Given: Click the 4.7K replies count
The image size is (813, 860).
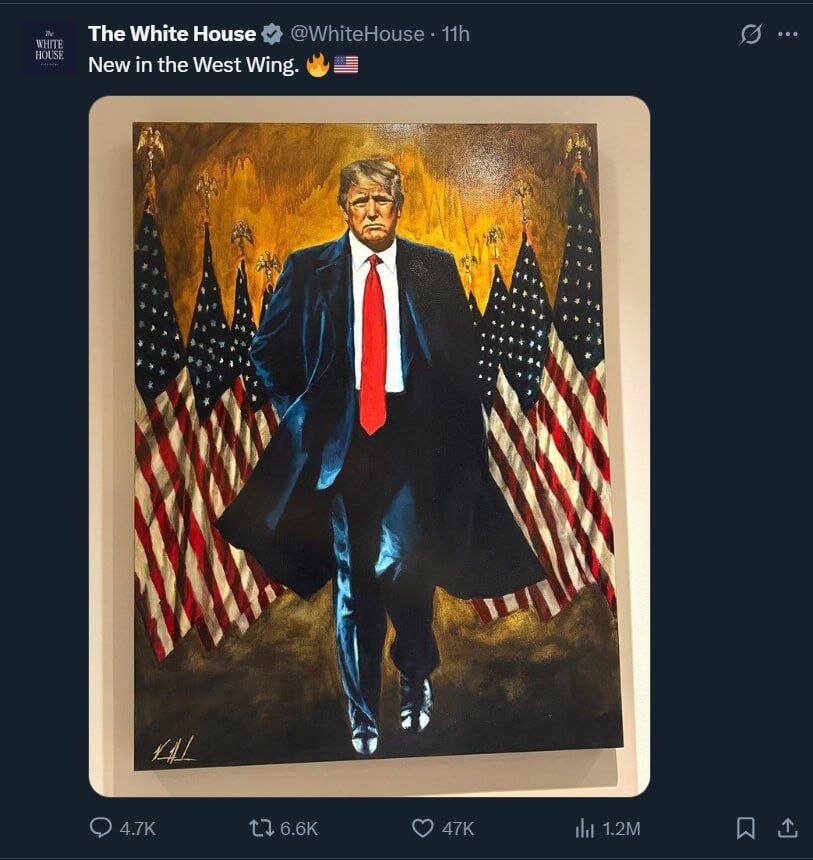Looking at the screenshot, I should (137, 828).
